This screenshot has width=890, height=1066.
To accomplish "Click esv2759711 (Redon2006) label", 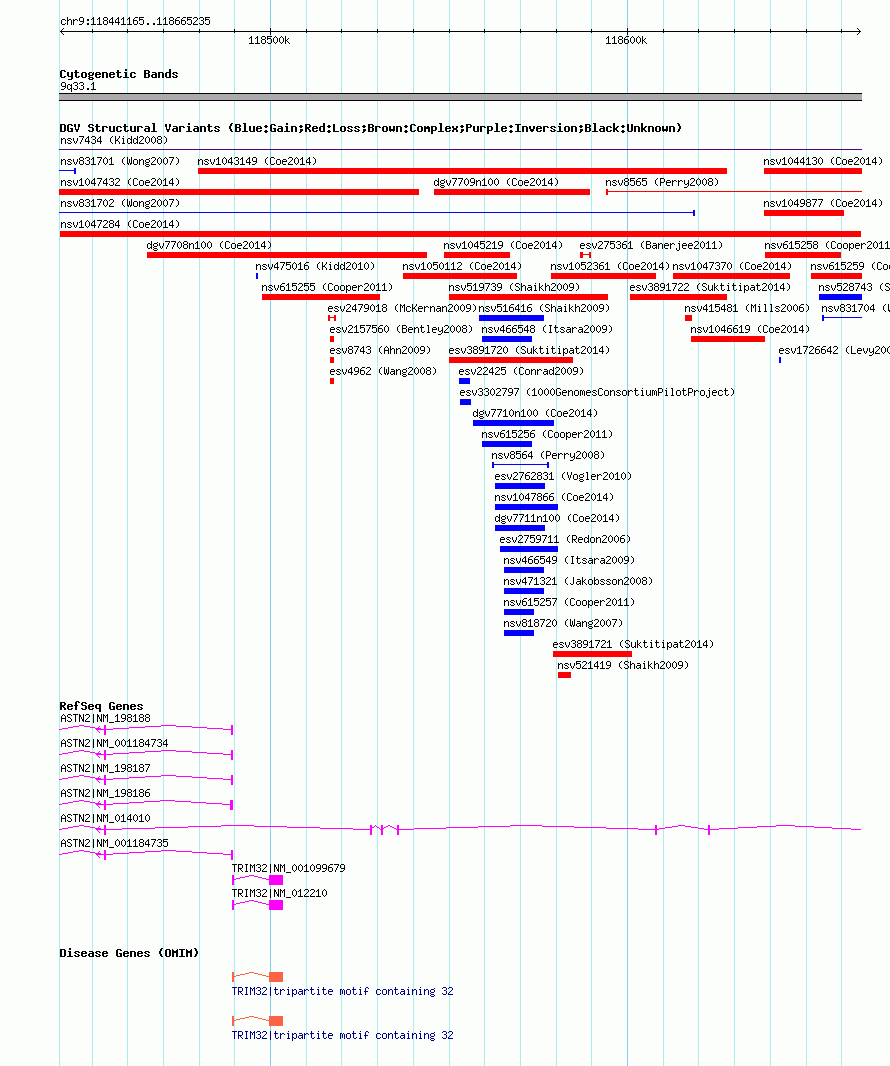I will click(x=565, y=540).
